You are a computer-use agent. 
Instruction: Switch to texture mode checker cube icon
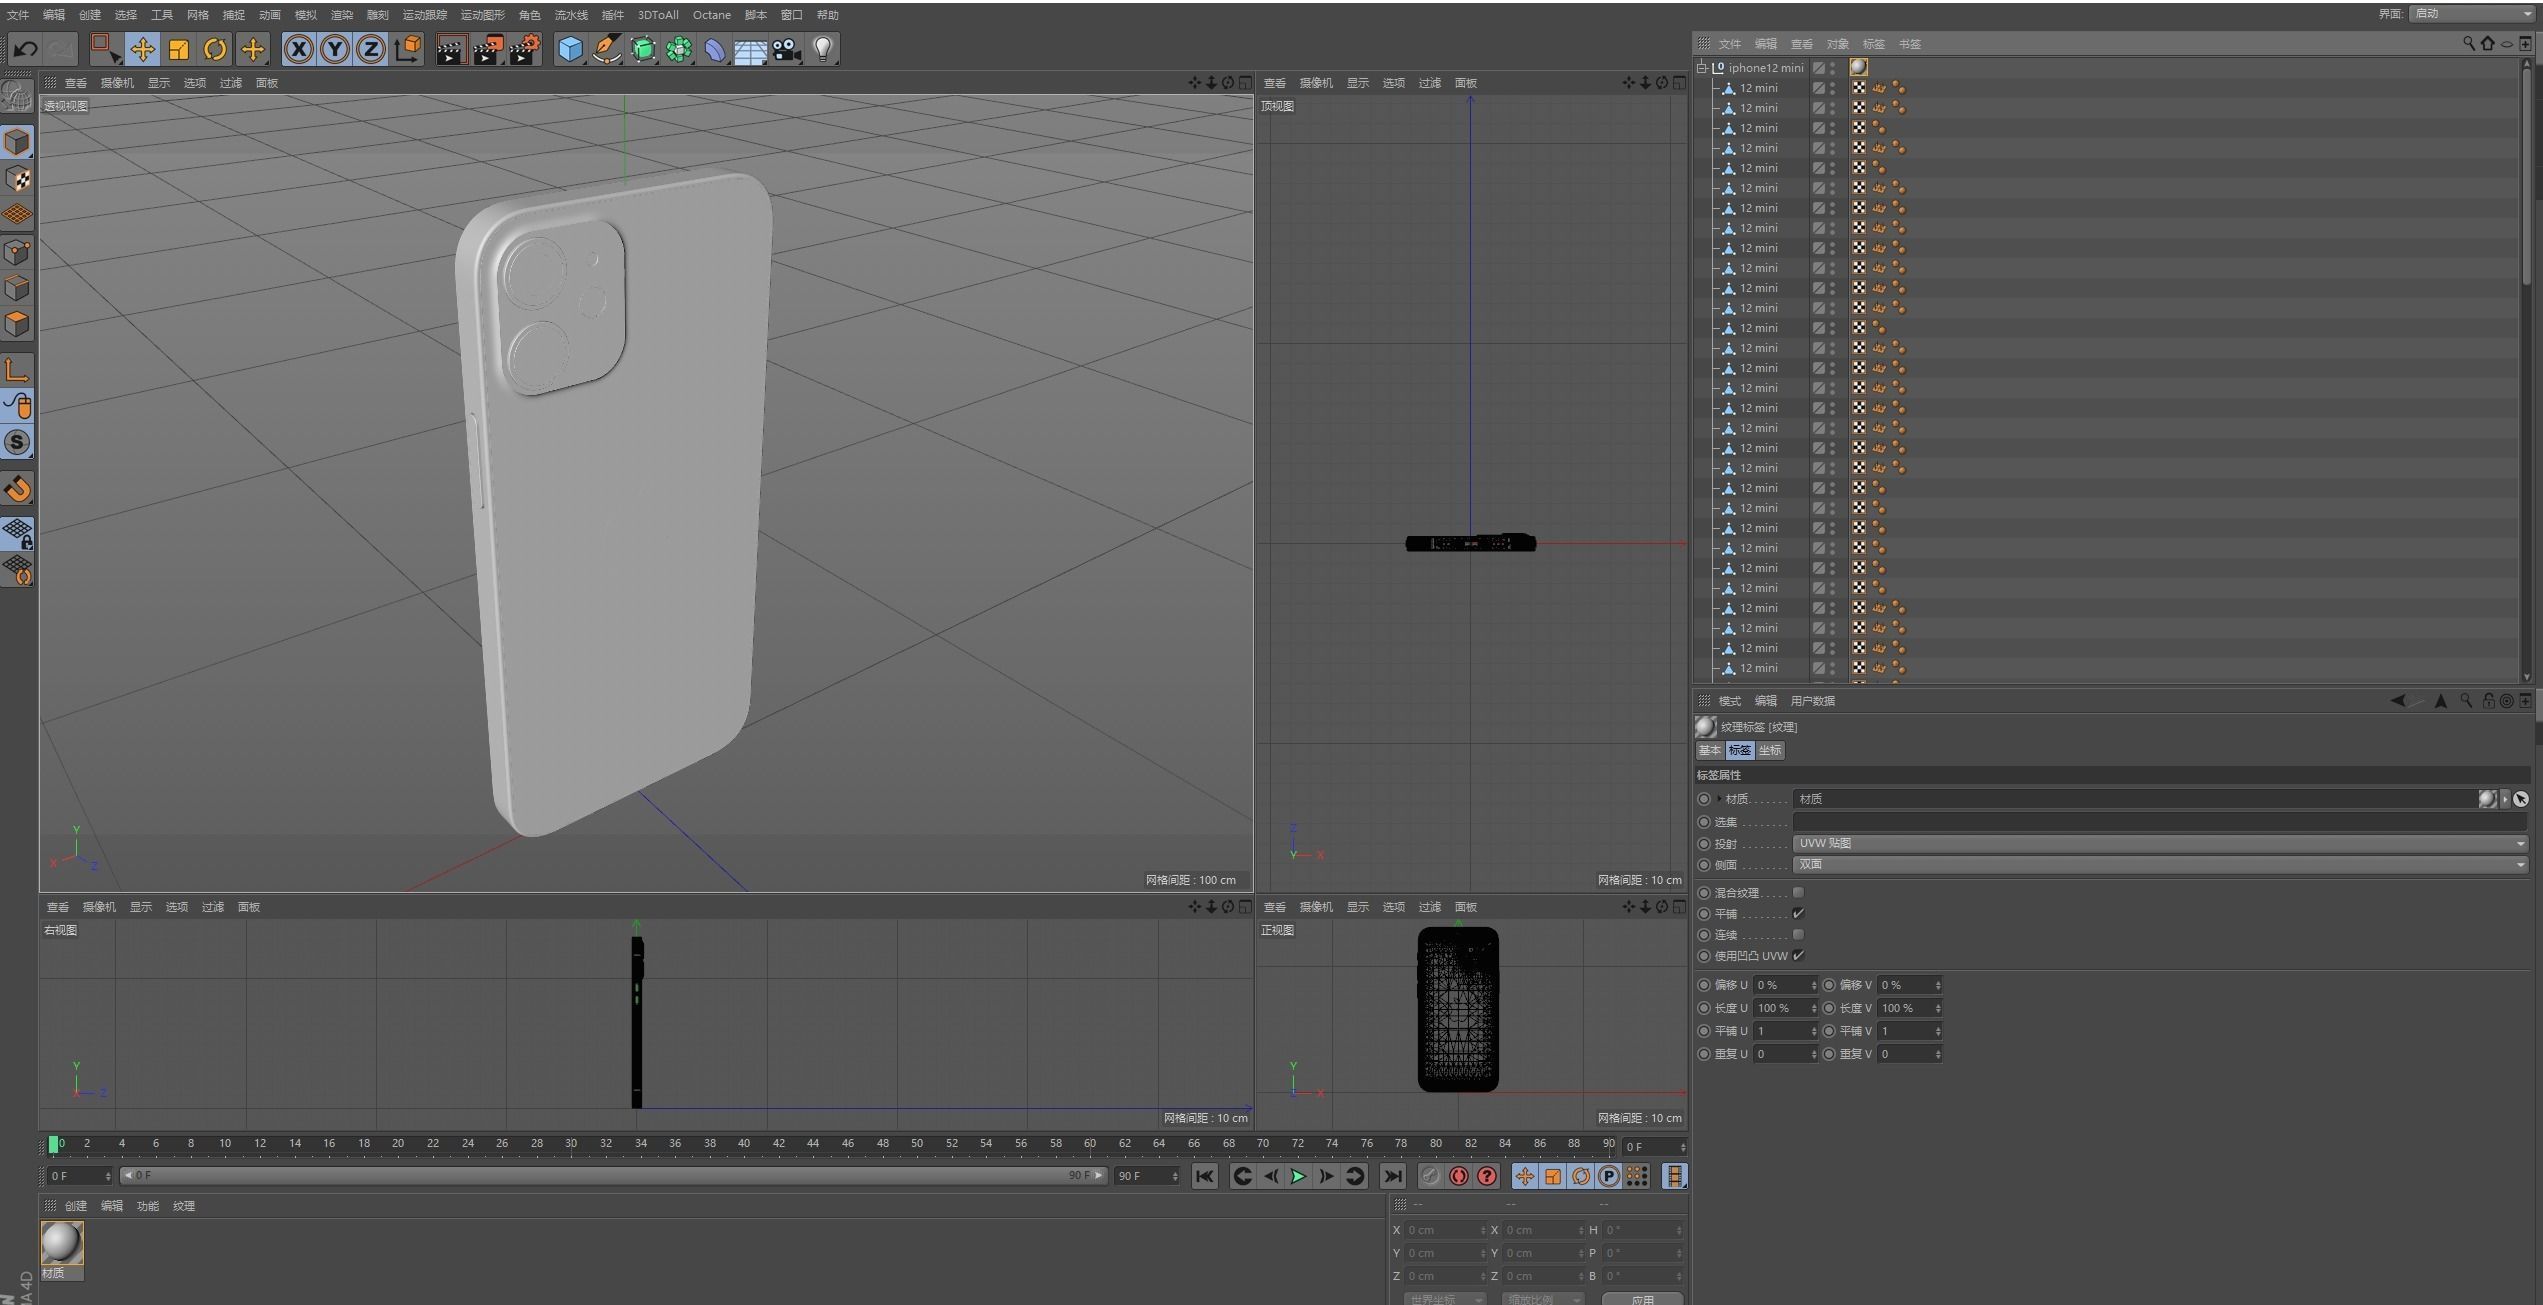pyautogui.click(x=17, y=179)
